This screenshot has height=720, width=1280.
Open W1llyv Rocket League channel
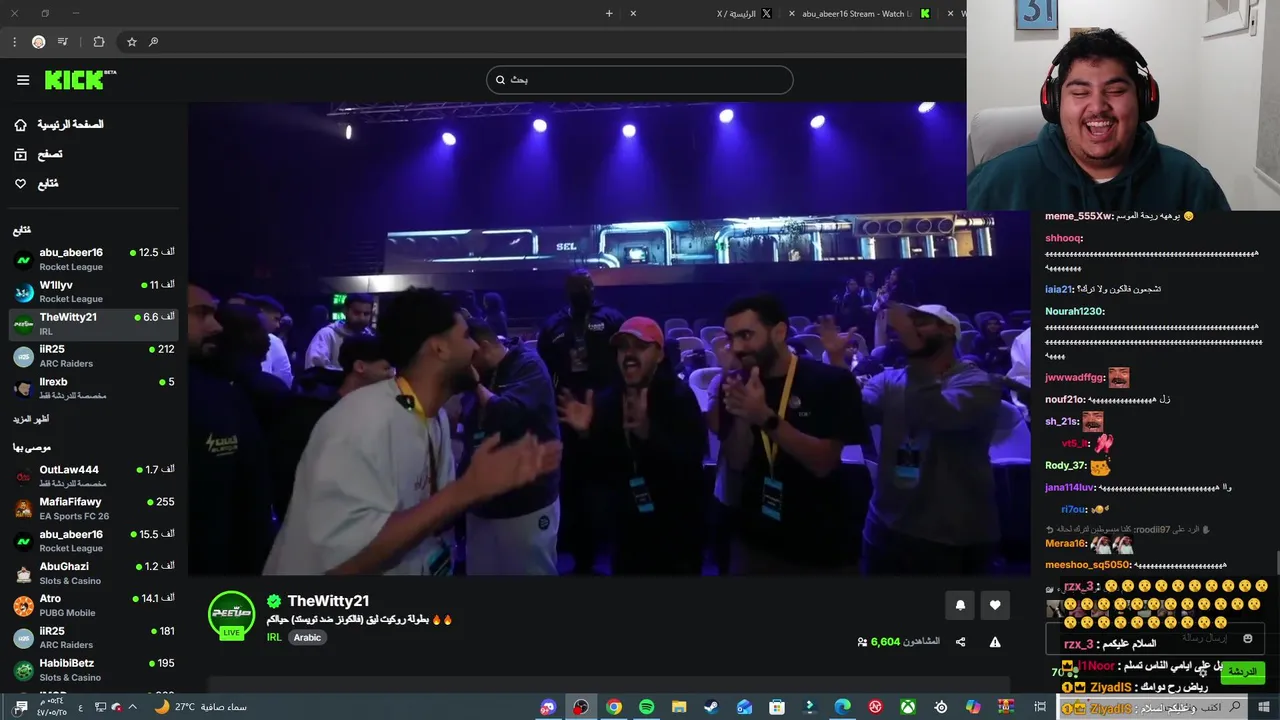[x=93, y=291]
